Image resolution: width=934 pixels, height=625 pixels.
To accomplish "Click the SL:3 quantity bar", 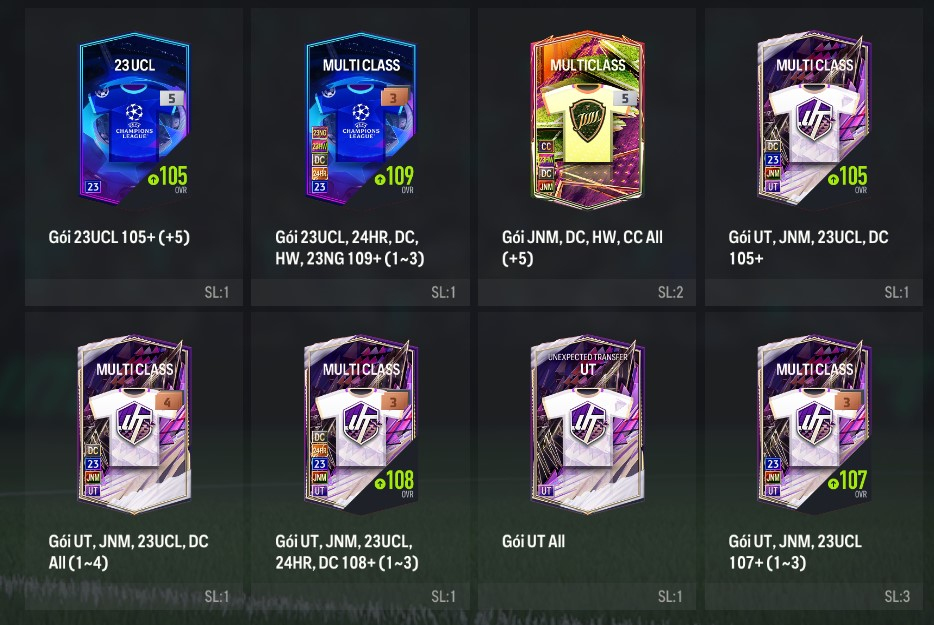I will point(814,596).
